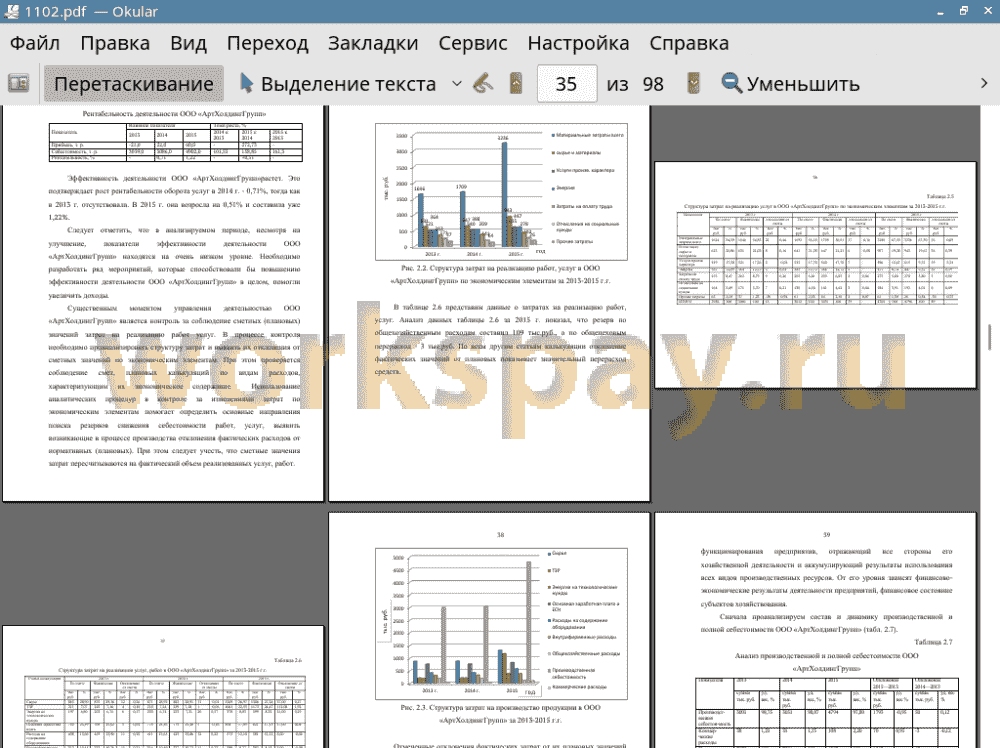Viewport: 1000px width, 748px height.
Task: Click the page with Таблица 2.6
Action: (x=163, y=687)
